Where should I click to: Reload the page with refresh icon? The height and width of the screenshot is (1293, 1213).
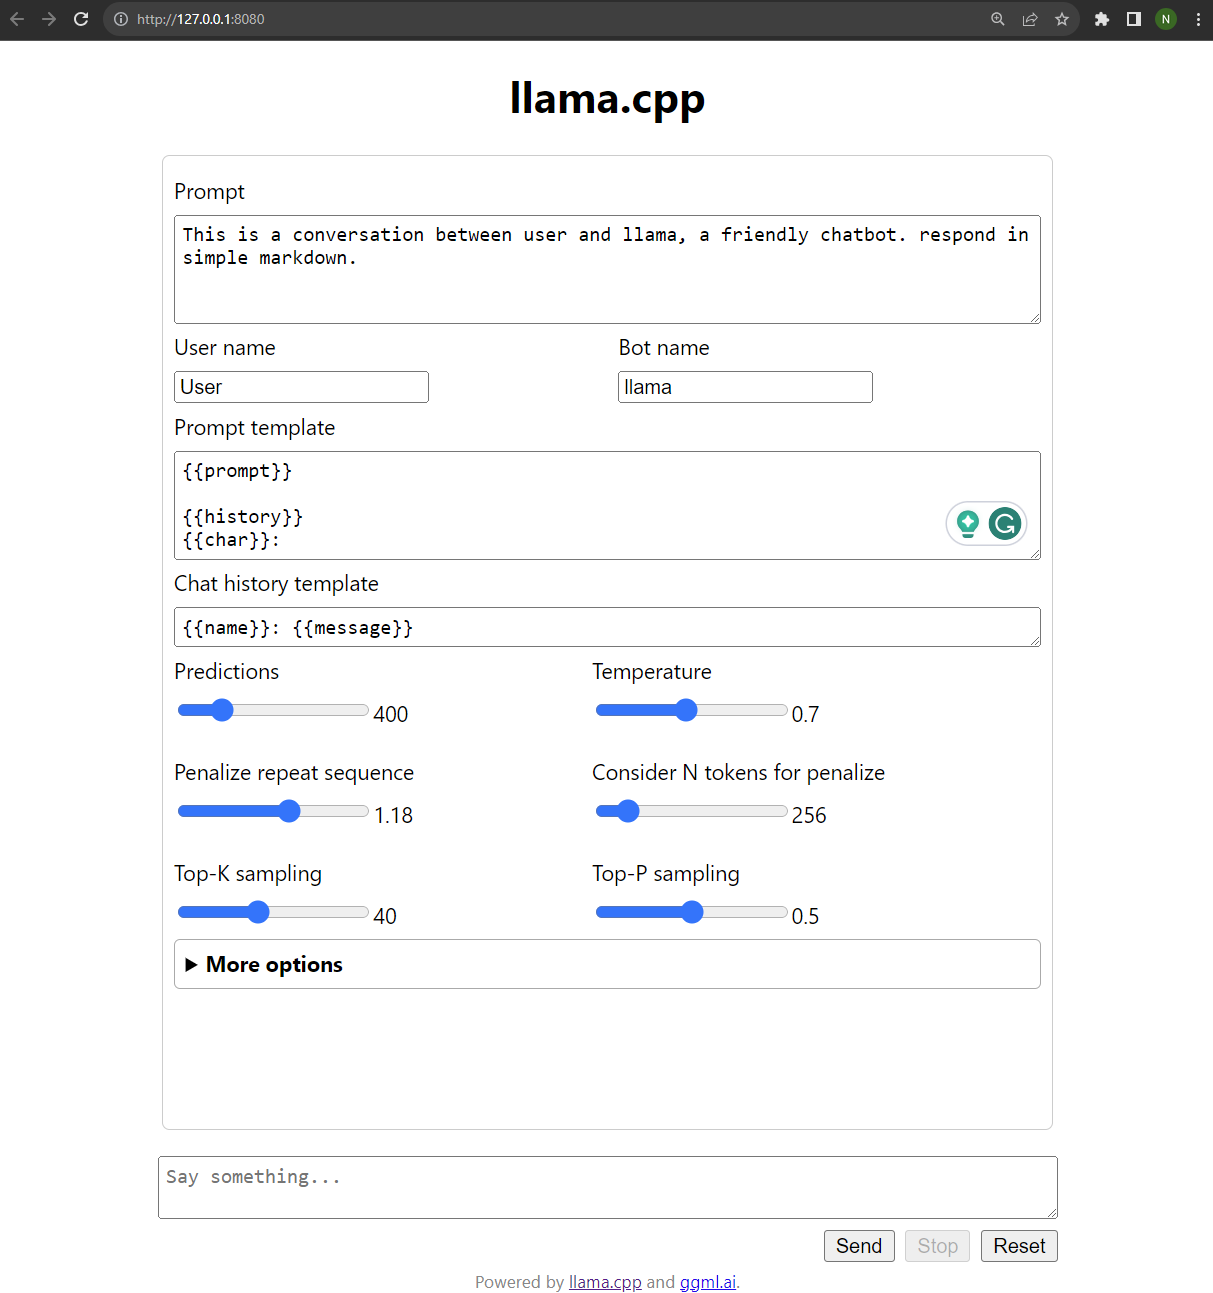click(x=81, y=19)
